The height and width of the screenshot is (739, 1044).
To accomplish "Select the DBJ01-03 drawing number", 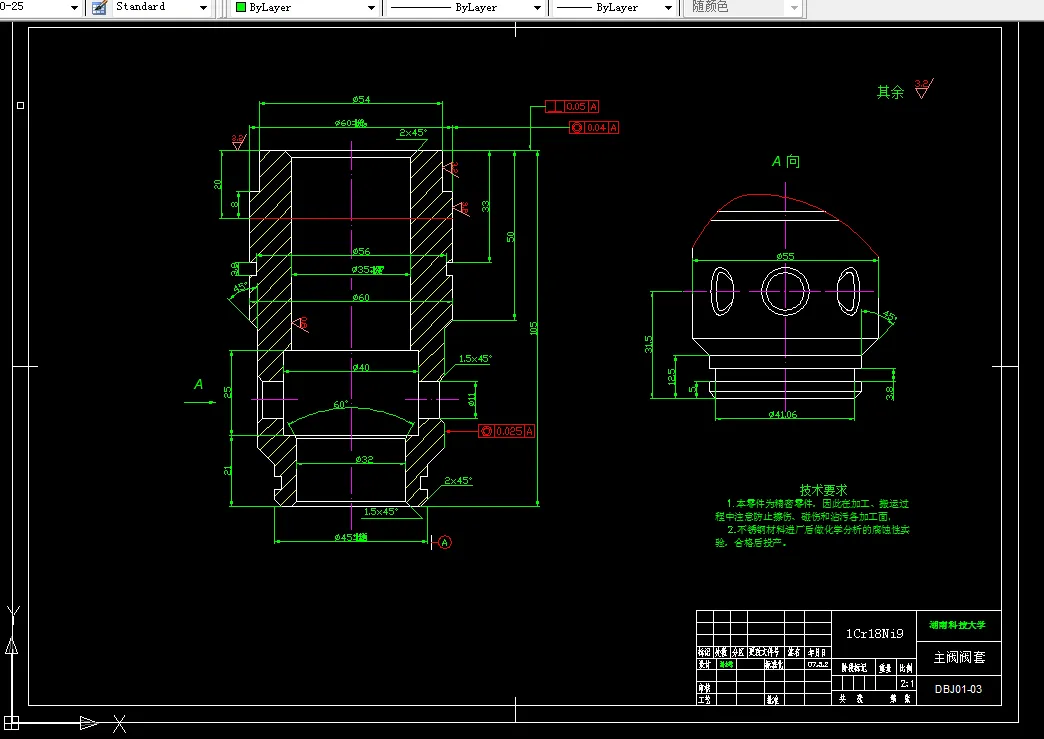I will pos(959,689).
